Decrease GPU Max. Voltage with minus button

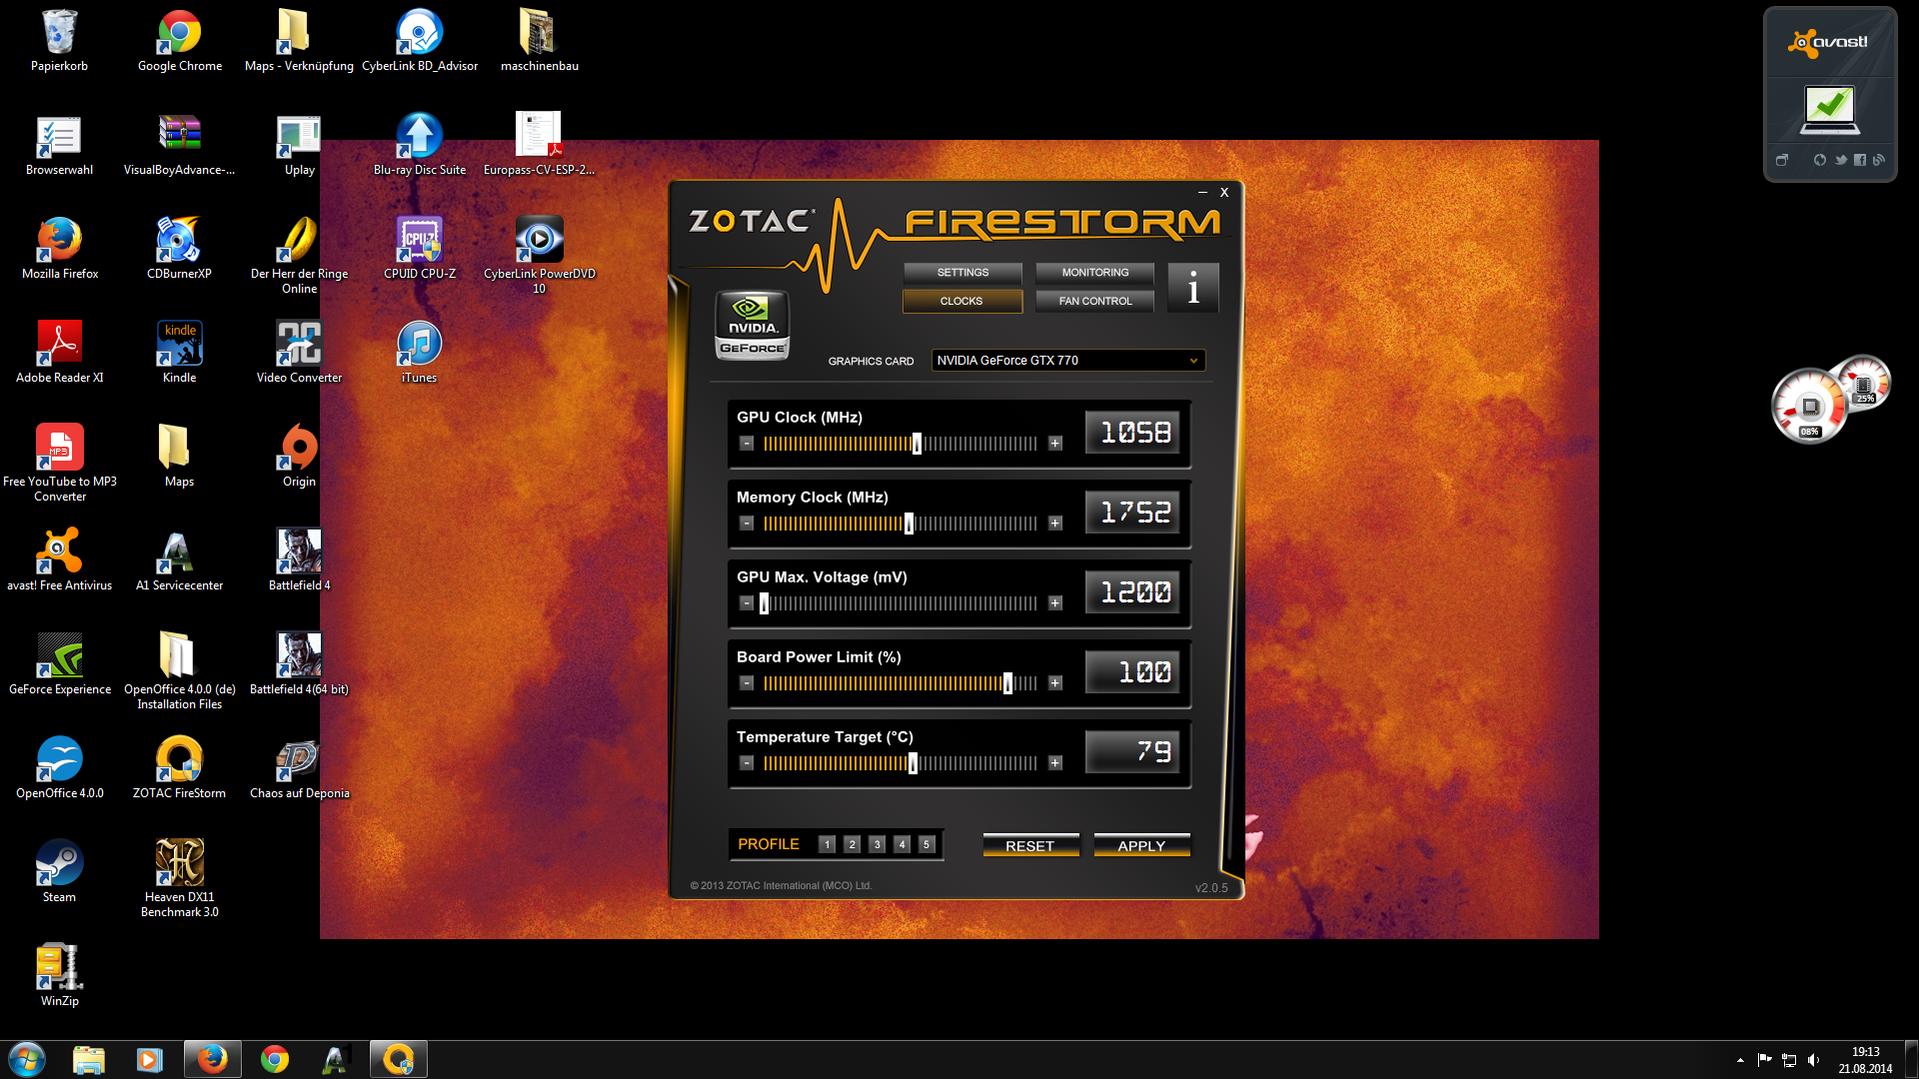click(746, 603)
